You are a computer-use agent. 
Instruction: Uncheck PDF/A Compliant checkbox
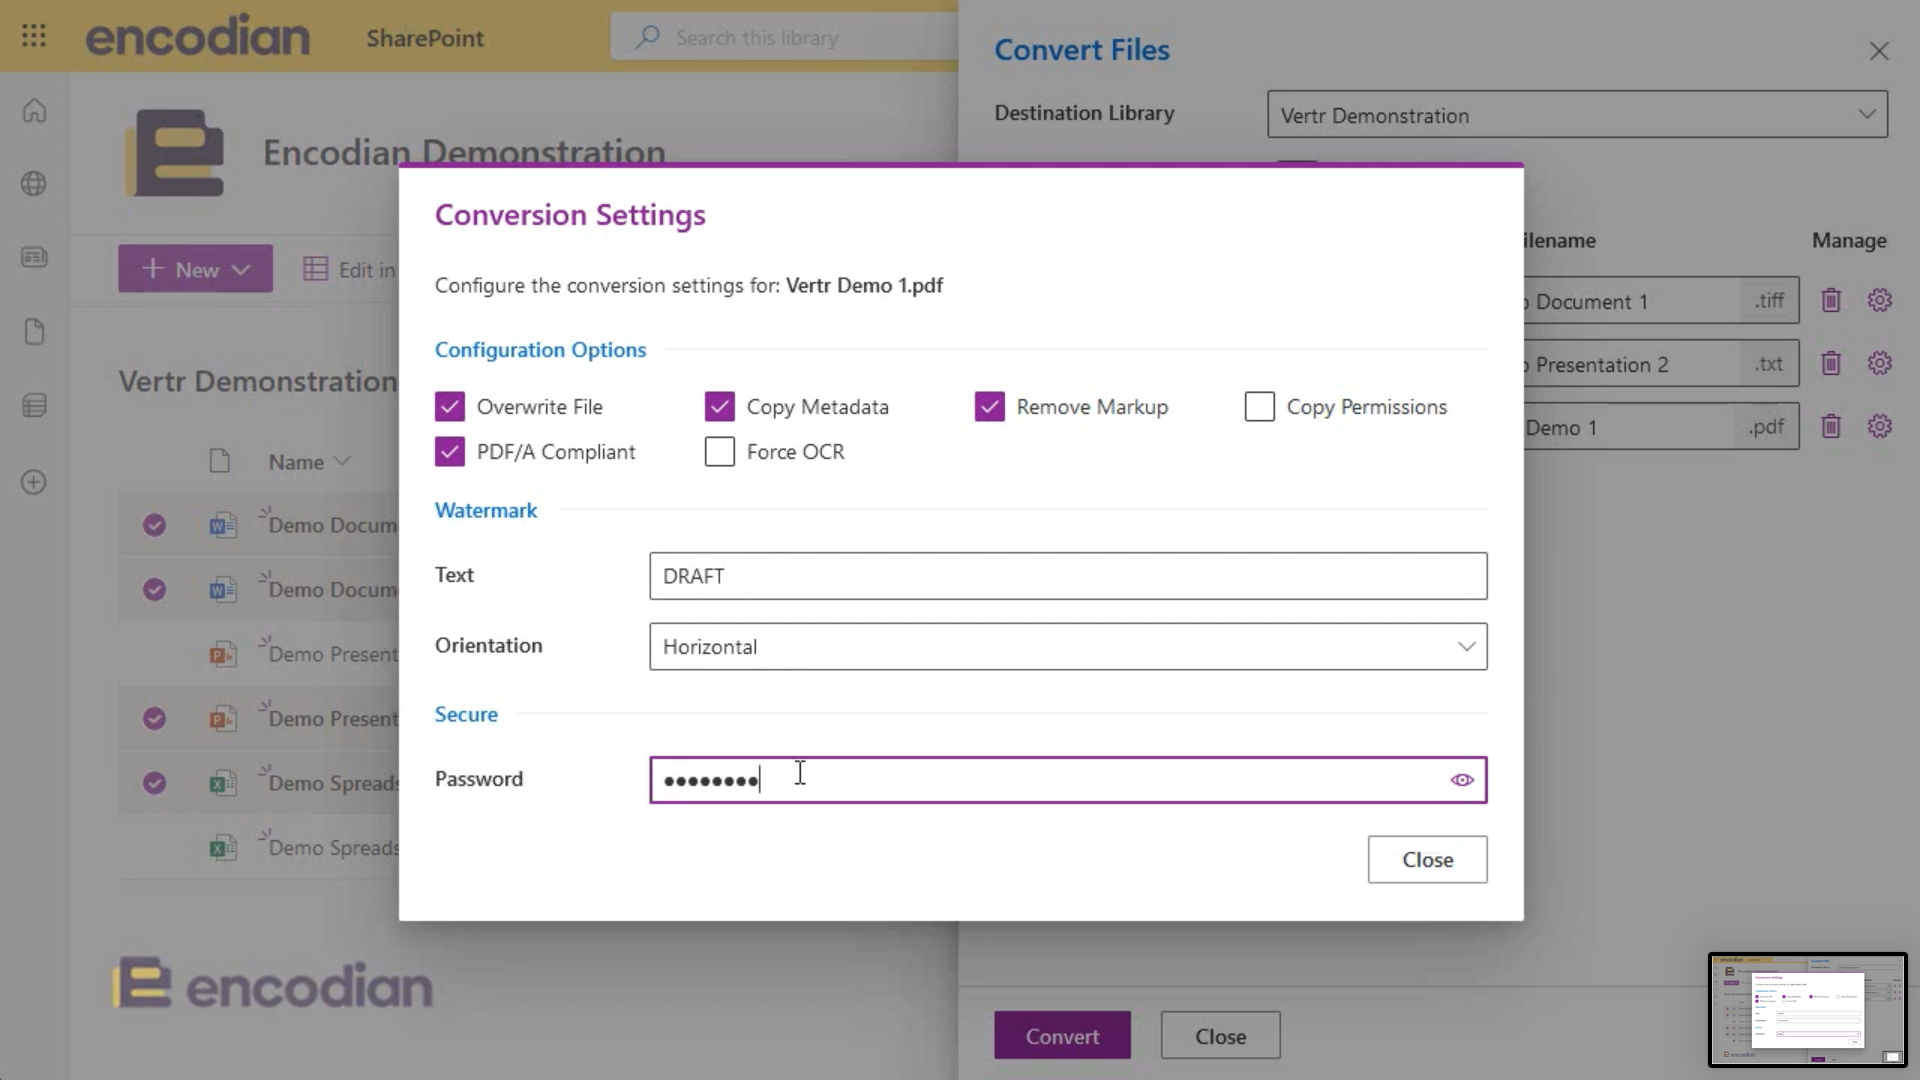tap(450, 452)
